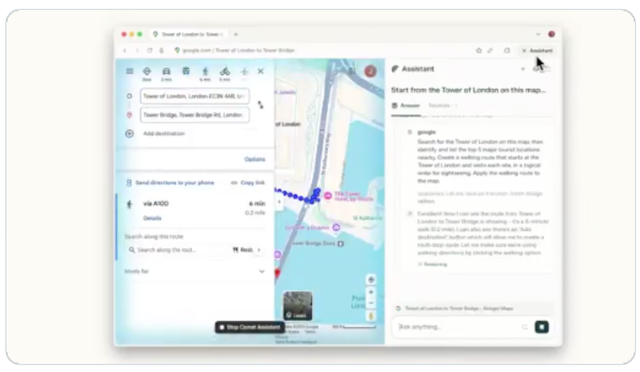Expand the Reasoning section
This screenshot has width=640, height=372.
[x=432, y=264]
